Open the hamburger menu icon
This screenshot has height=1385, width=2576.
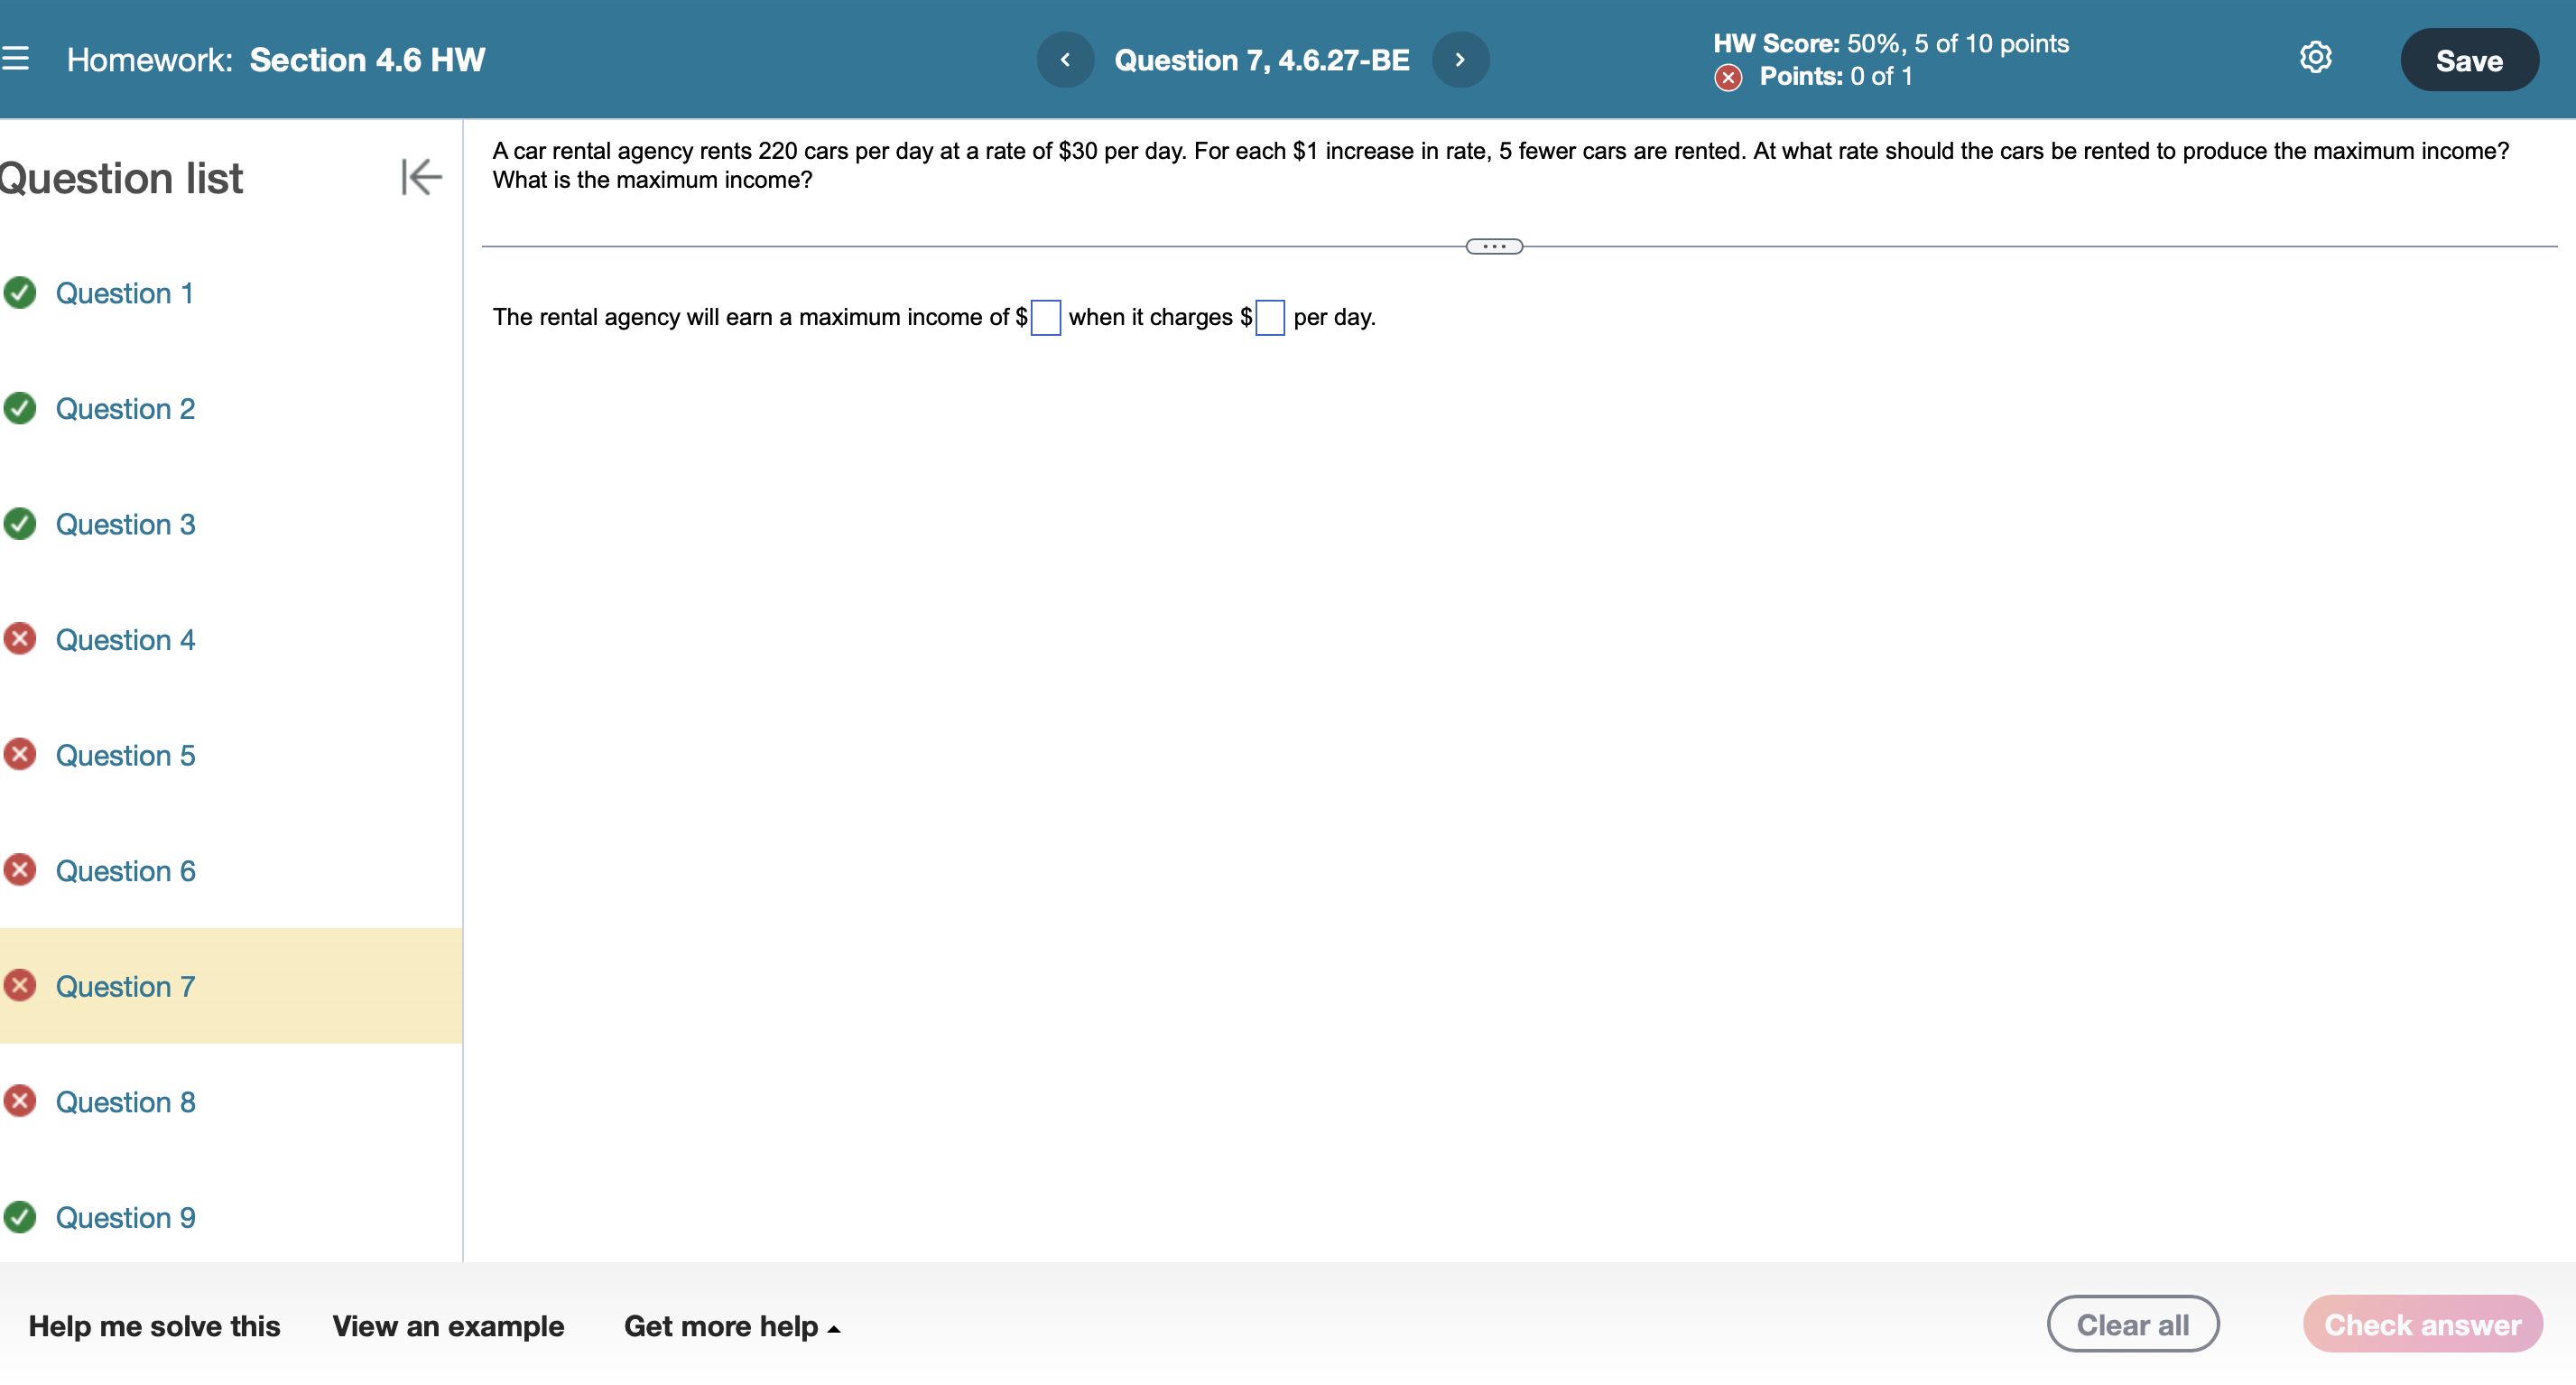pos(15,59)
